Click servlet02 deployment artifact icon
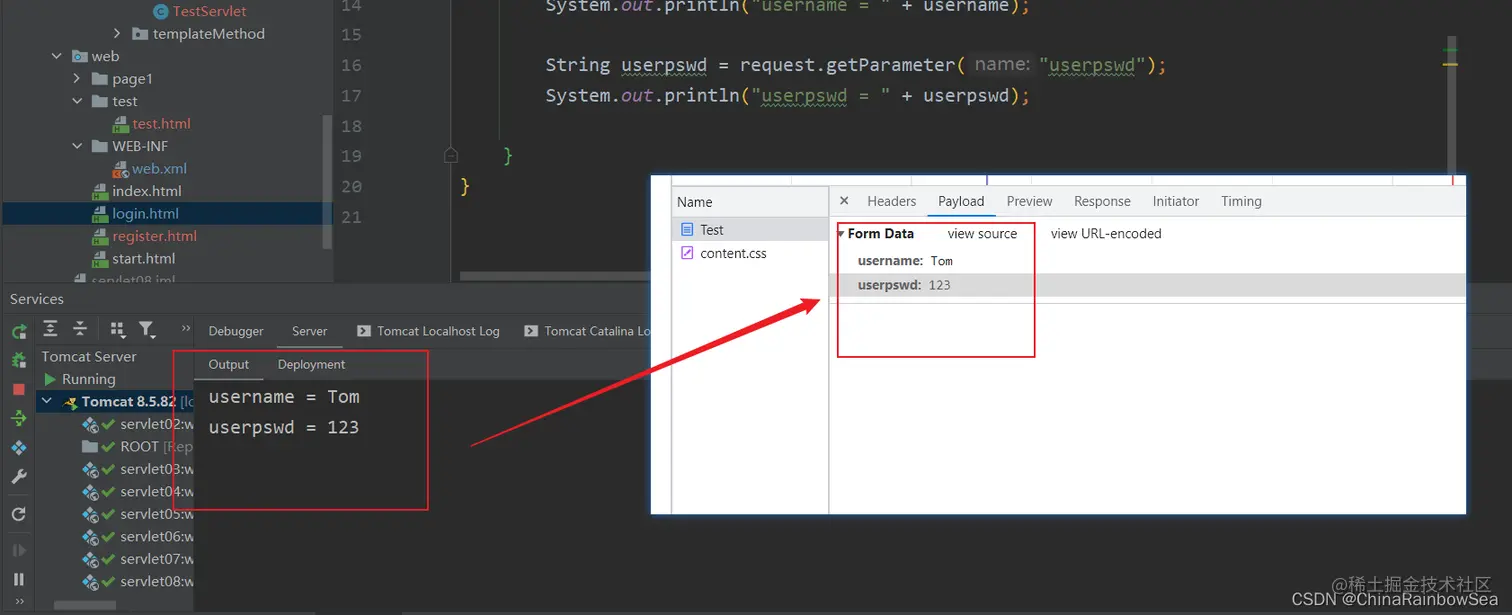This screenshot has width=1512, height=615. tap(91, 424)
